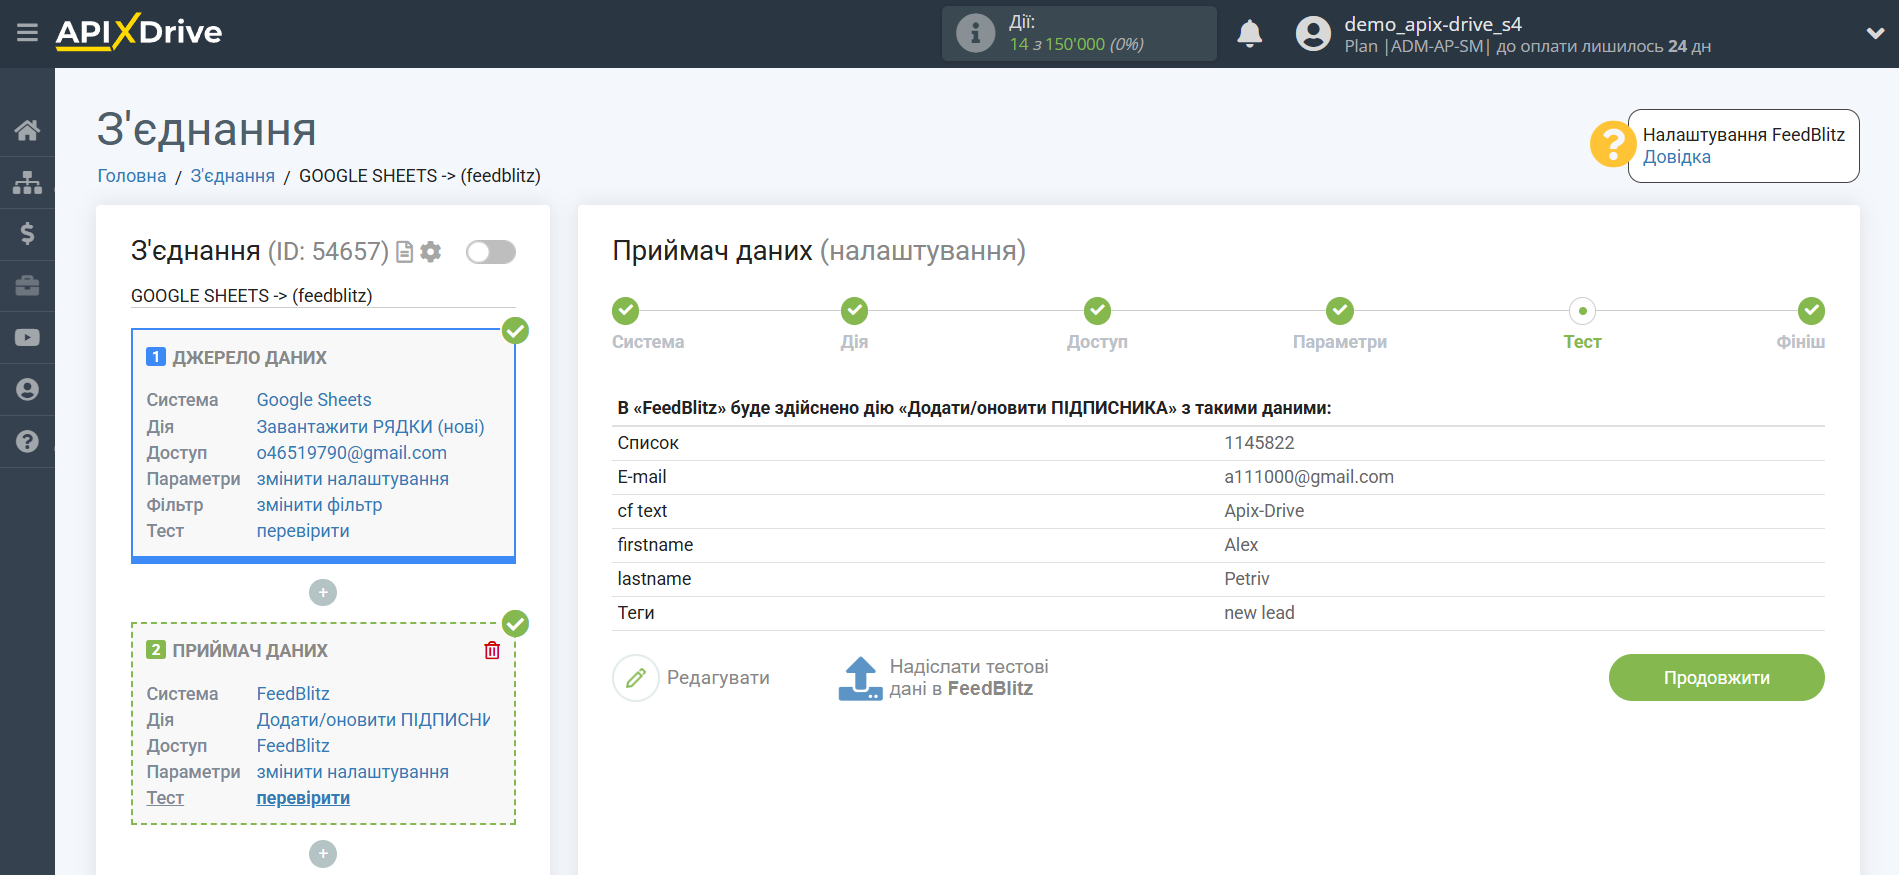Open the Довідка help link
Viewport: 1899px width, 875px height.
(x=1676, y=157)
